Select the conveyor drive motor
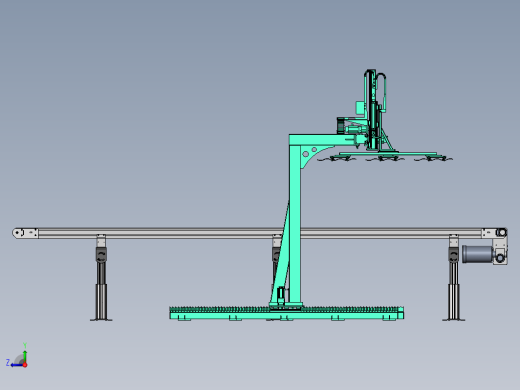Viewport: 520px width, 390px height. pos(478,254)
